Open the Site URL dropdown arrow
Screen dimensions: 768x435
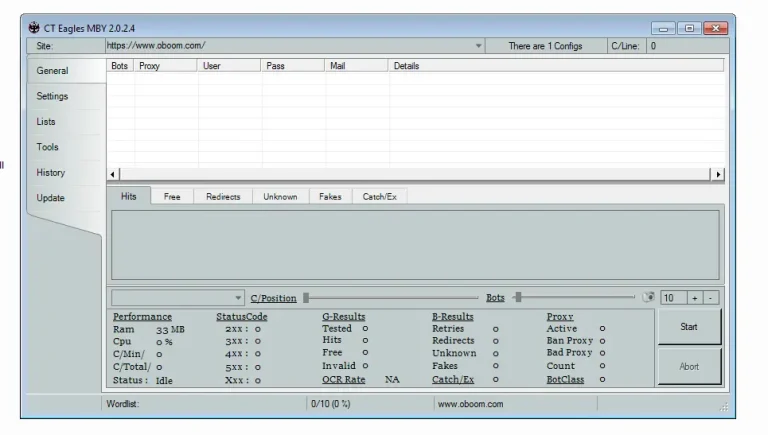[478, 46]
